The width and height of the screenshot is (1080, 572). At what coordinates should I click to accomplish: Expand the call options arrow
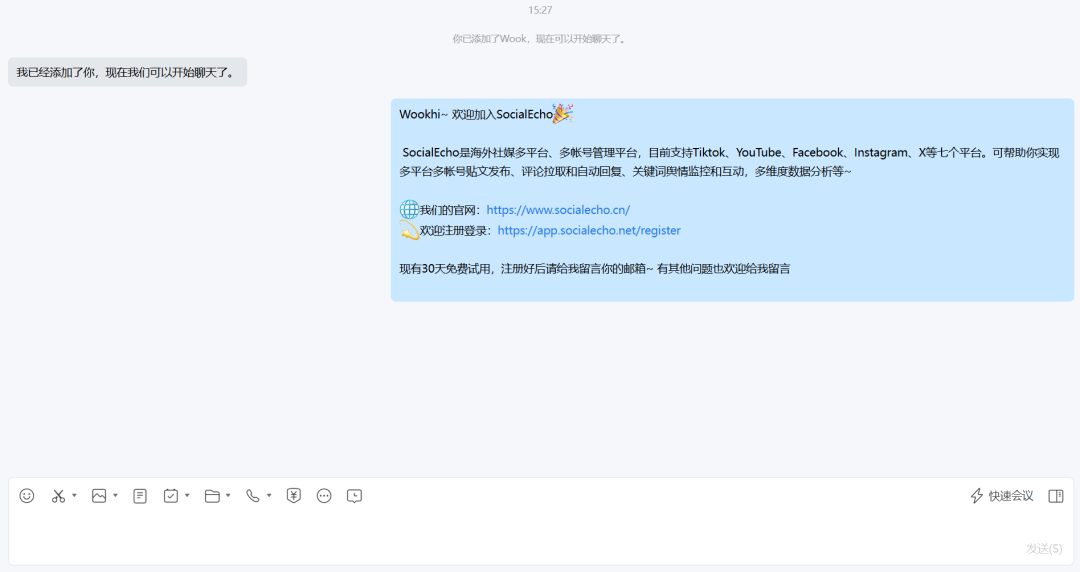(269, 496)
